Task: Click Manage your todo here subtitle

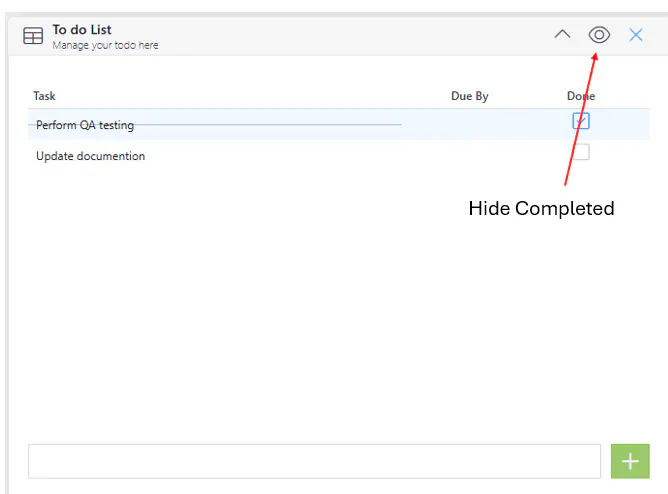Action: tap(105, 45)
